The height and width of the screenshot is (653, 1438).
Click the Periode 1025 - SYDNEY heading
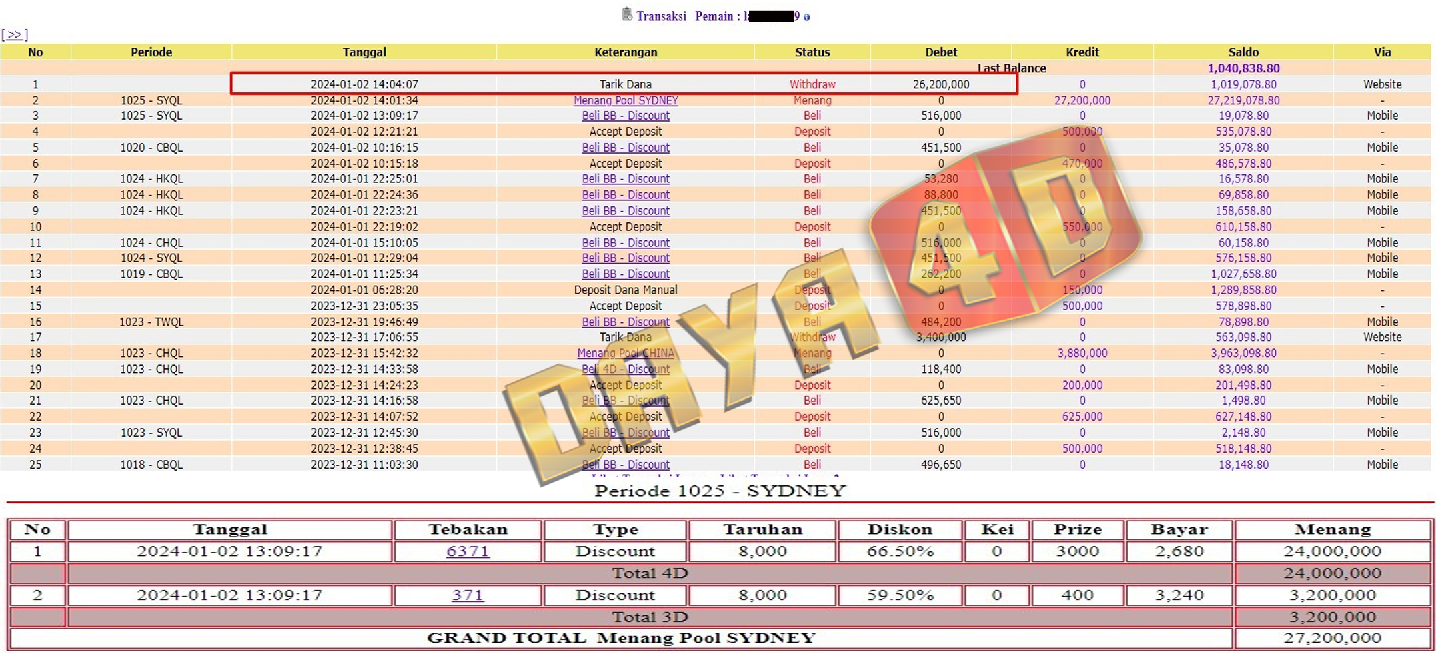pos(720,490)
